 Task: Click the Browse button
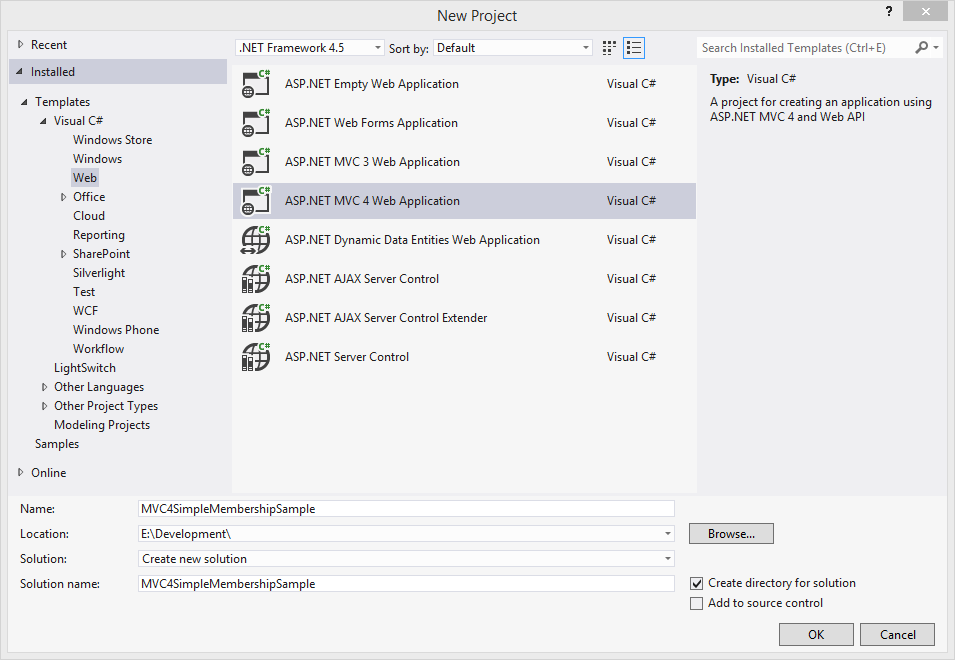(x=731, y=534)
